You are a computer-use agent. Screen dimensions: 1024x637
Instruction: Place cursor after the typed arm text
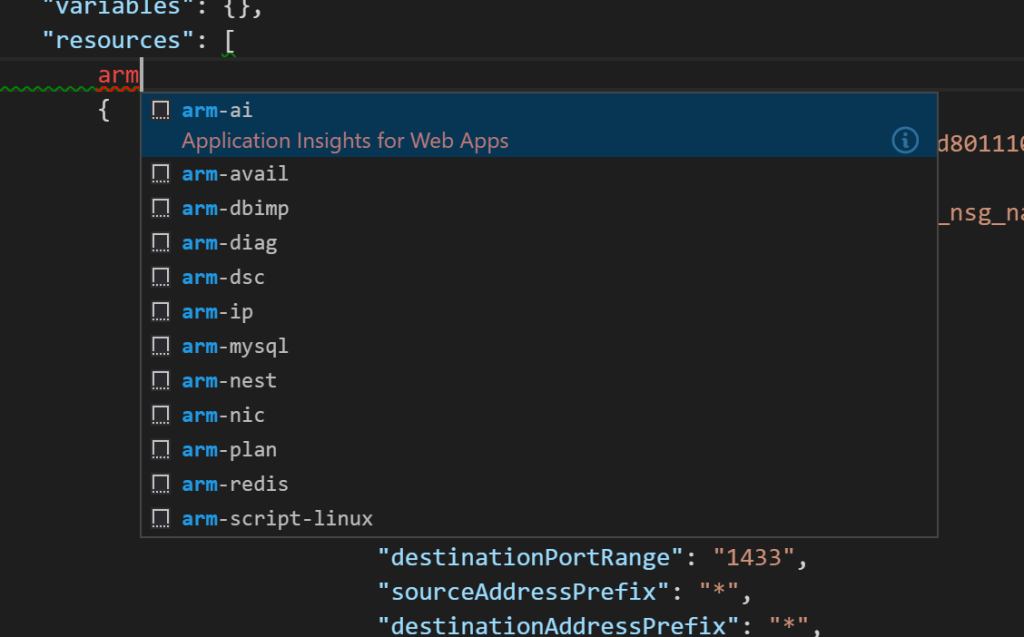[x=140, y=75]
